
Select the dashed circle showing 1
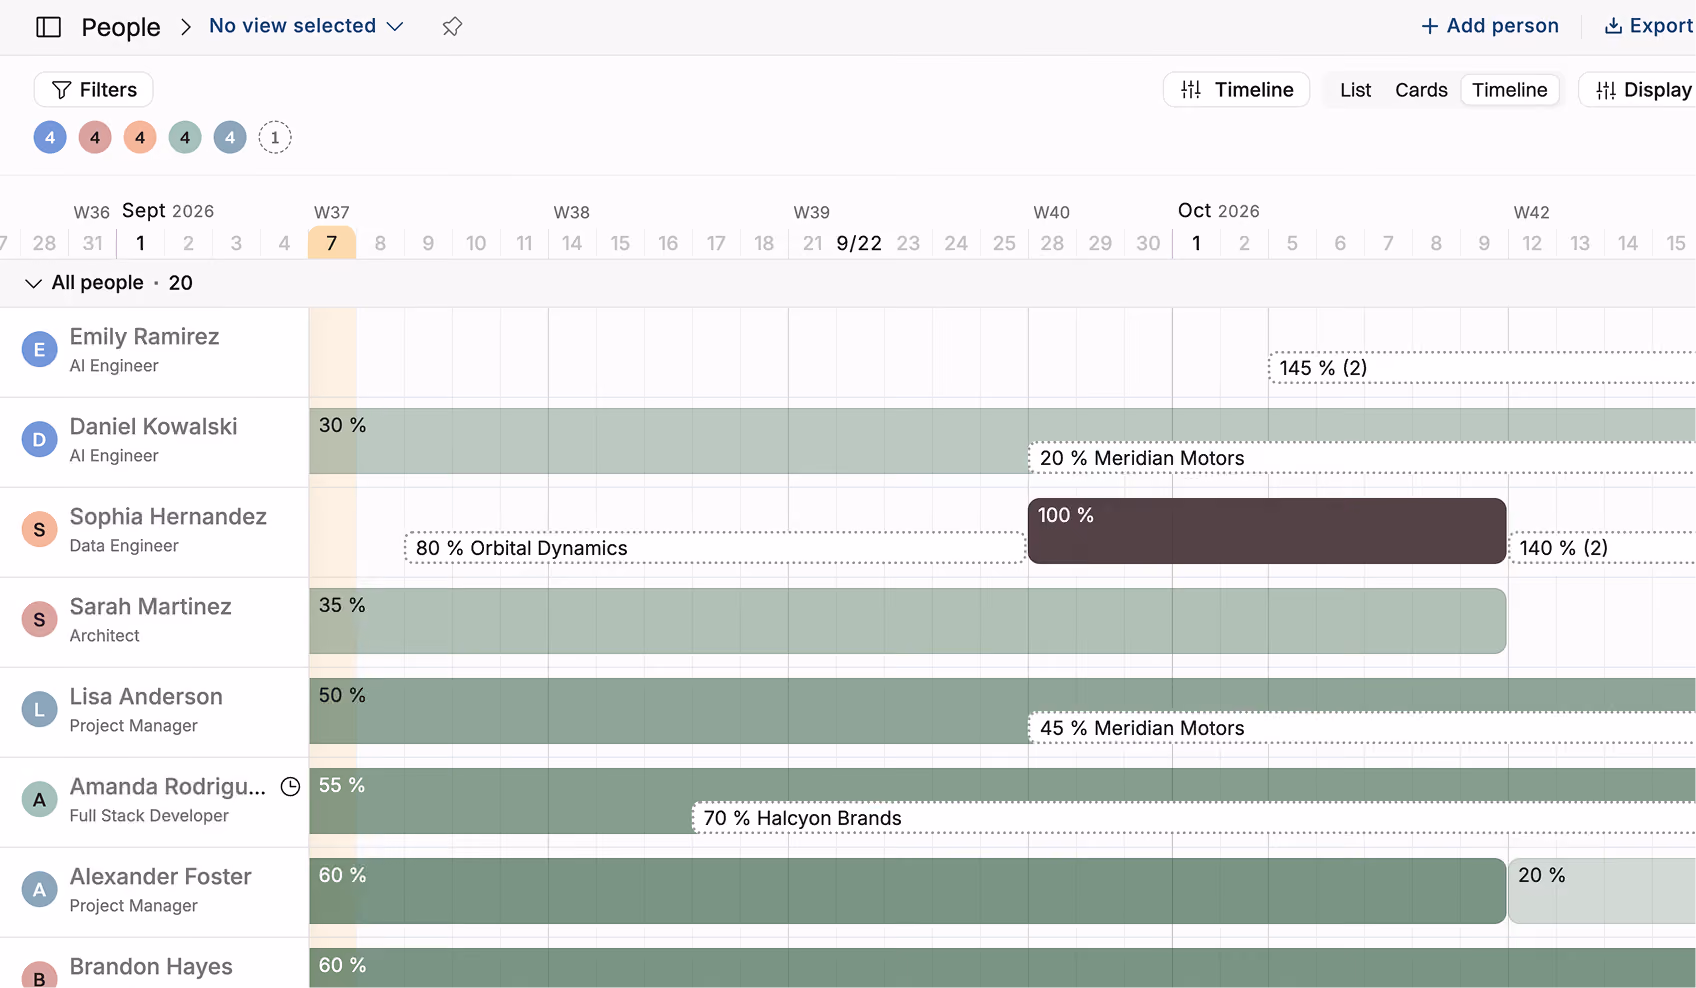coord(275,137)
